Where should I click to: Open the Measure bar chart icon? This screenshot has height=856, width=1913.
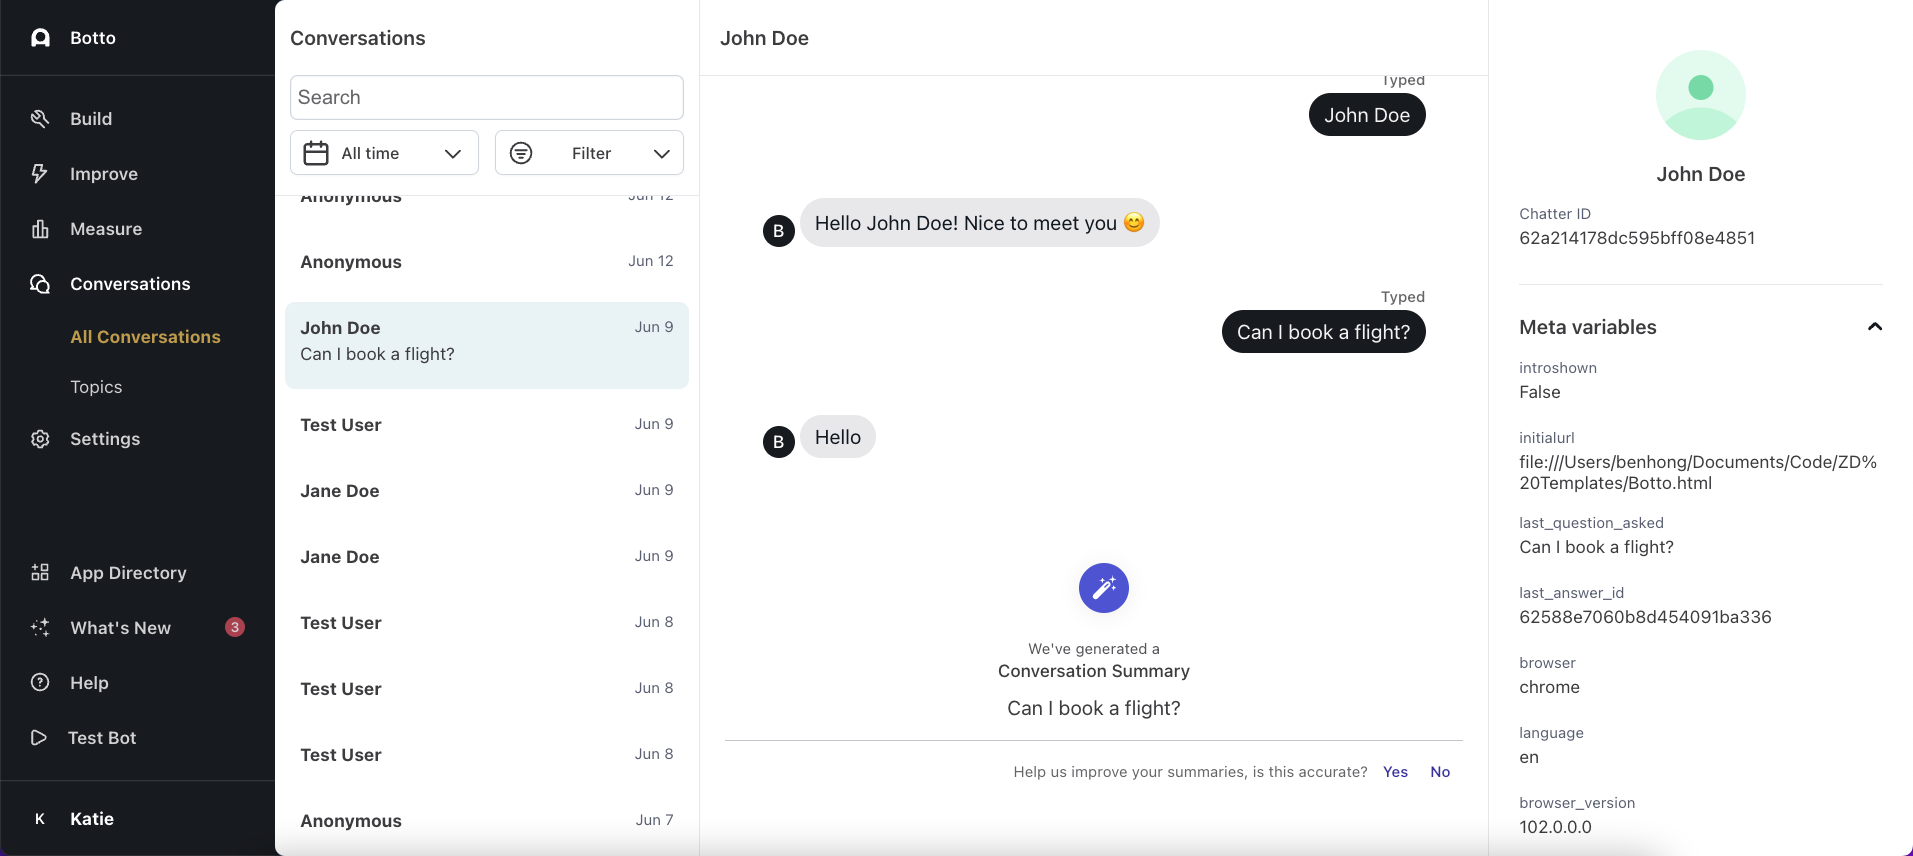pos(40,229)
